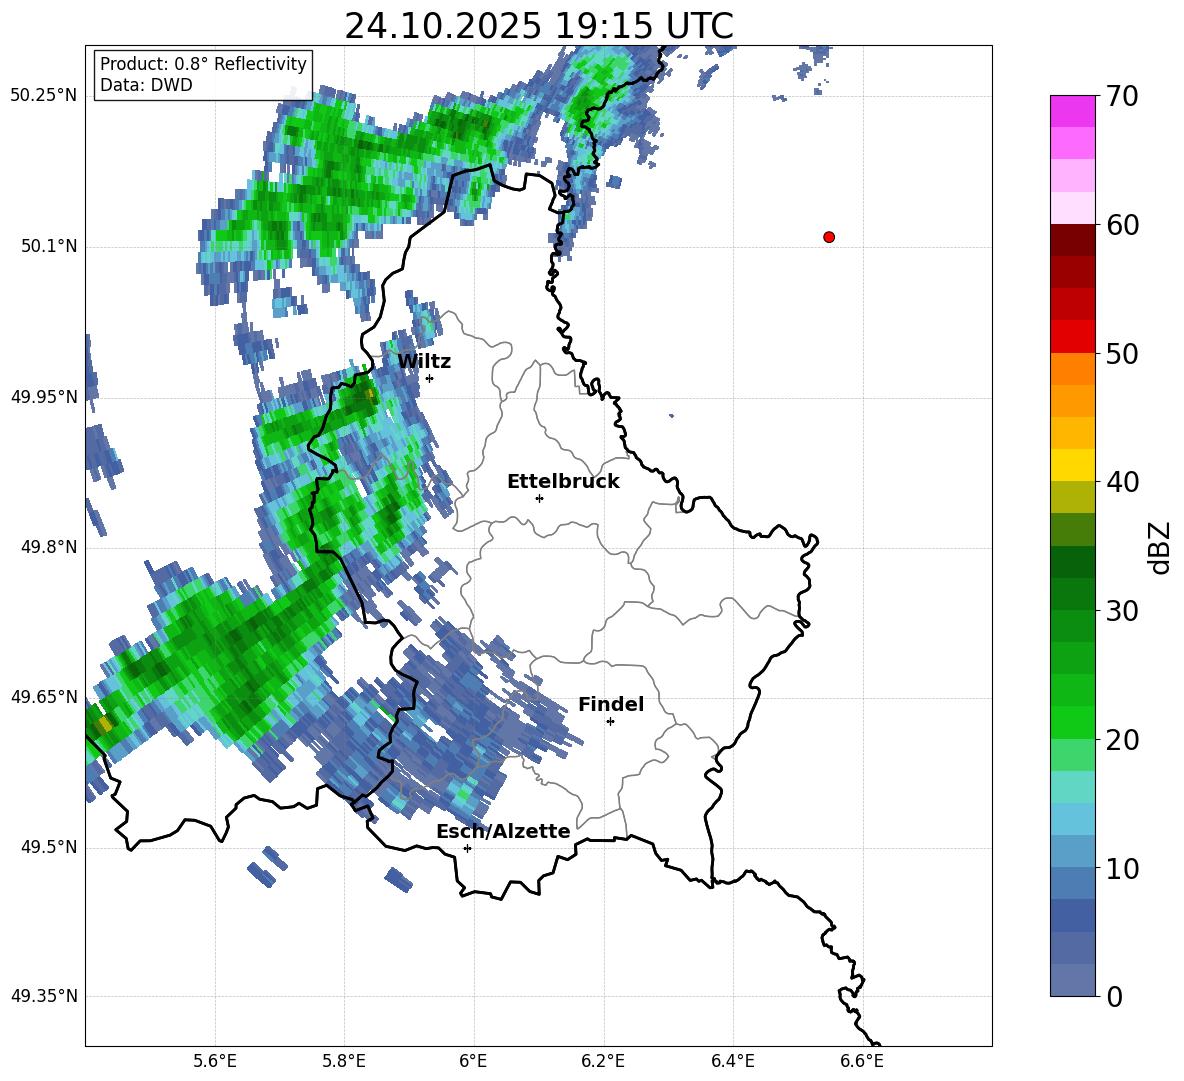Click the 0 tick label on colorbar
The image size is (1184, 1081).
1114,996
